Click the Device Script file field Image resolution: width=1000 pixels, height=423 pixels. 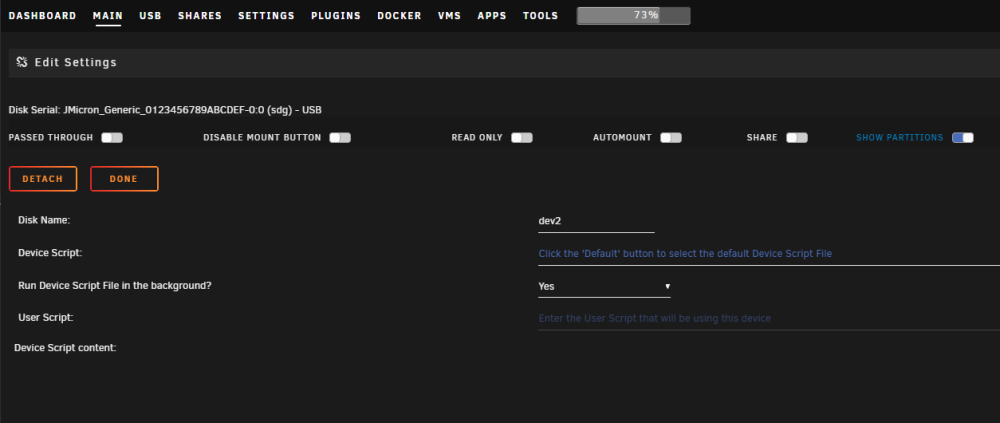(x=769, y=254)
